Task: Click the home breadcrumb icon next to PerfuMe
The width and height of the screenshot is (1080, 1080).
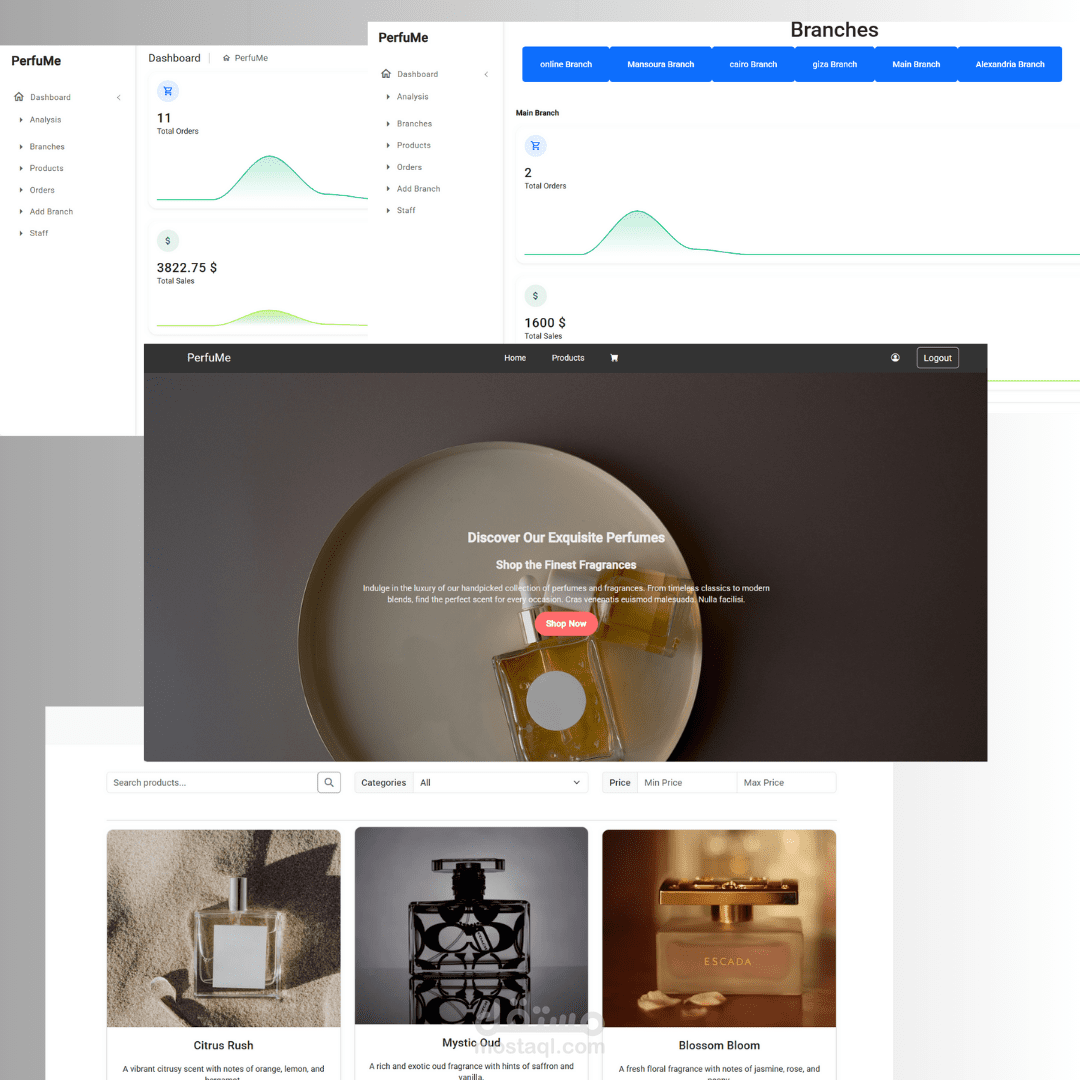Action: point(226,59)
